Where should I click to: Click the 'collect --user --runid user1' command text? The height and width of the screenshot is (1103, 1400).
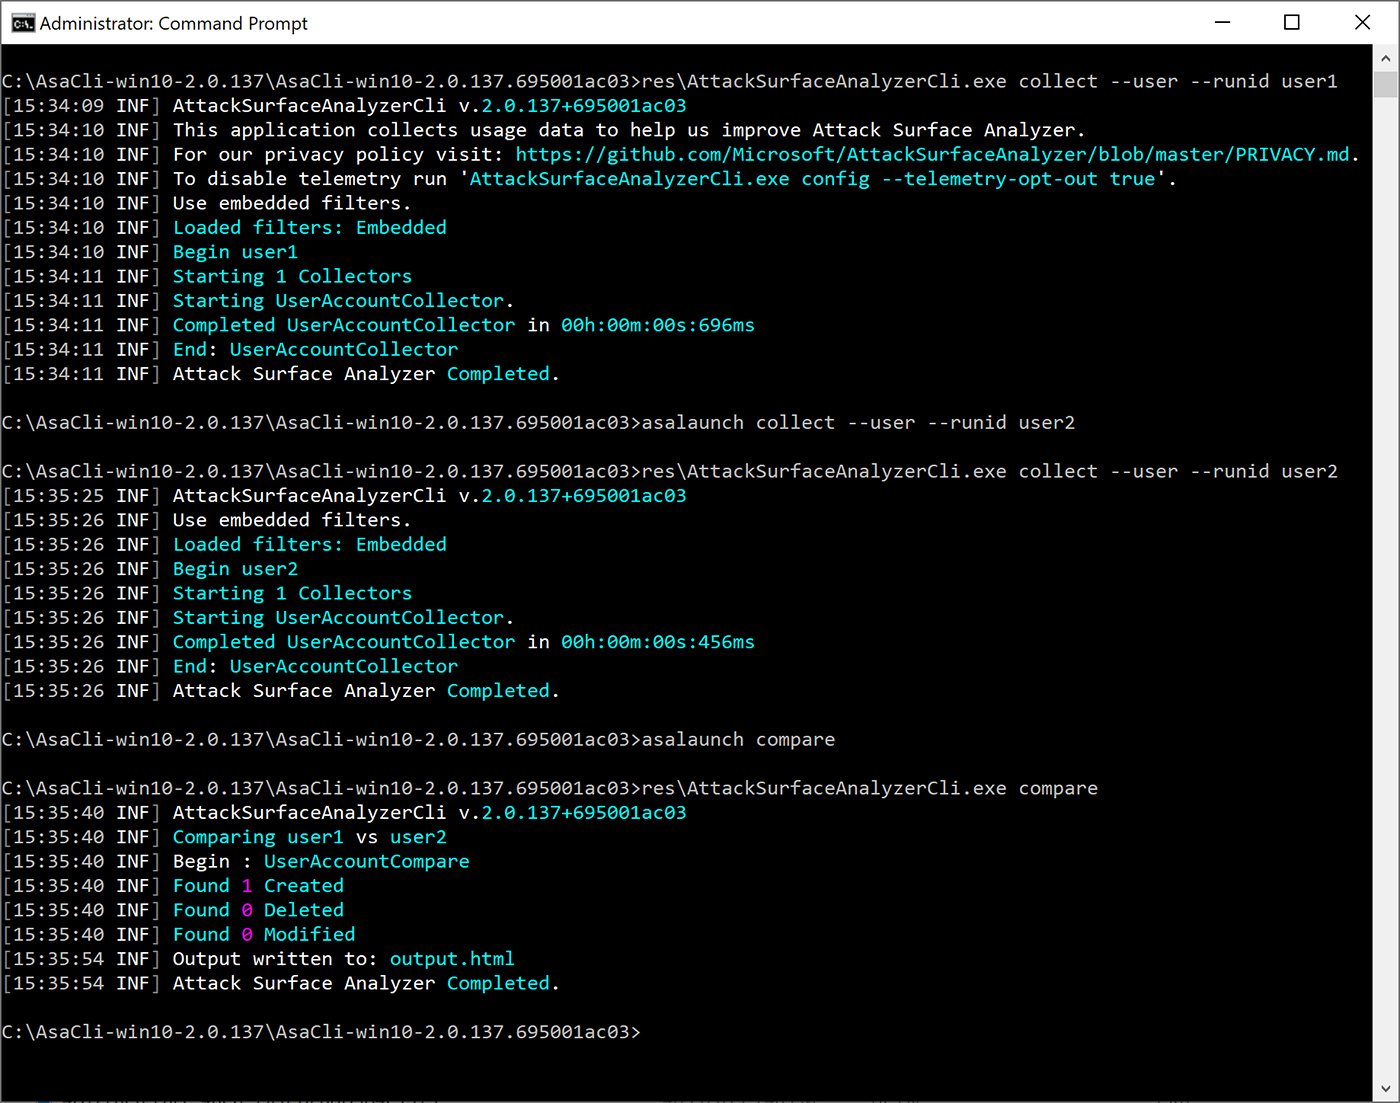coord(1178,81)
